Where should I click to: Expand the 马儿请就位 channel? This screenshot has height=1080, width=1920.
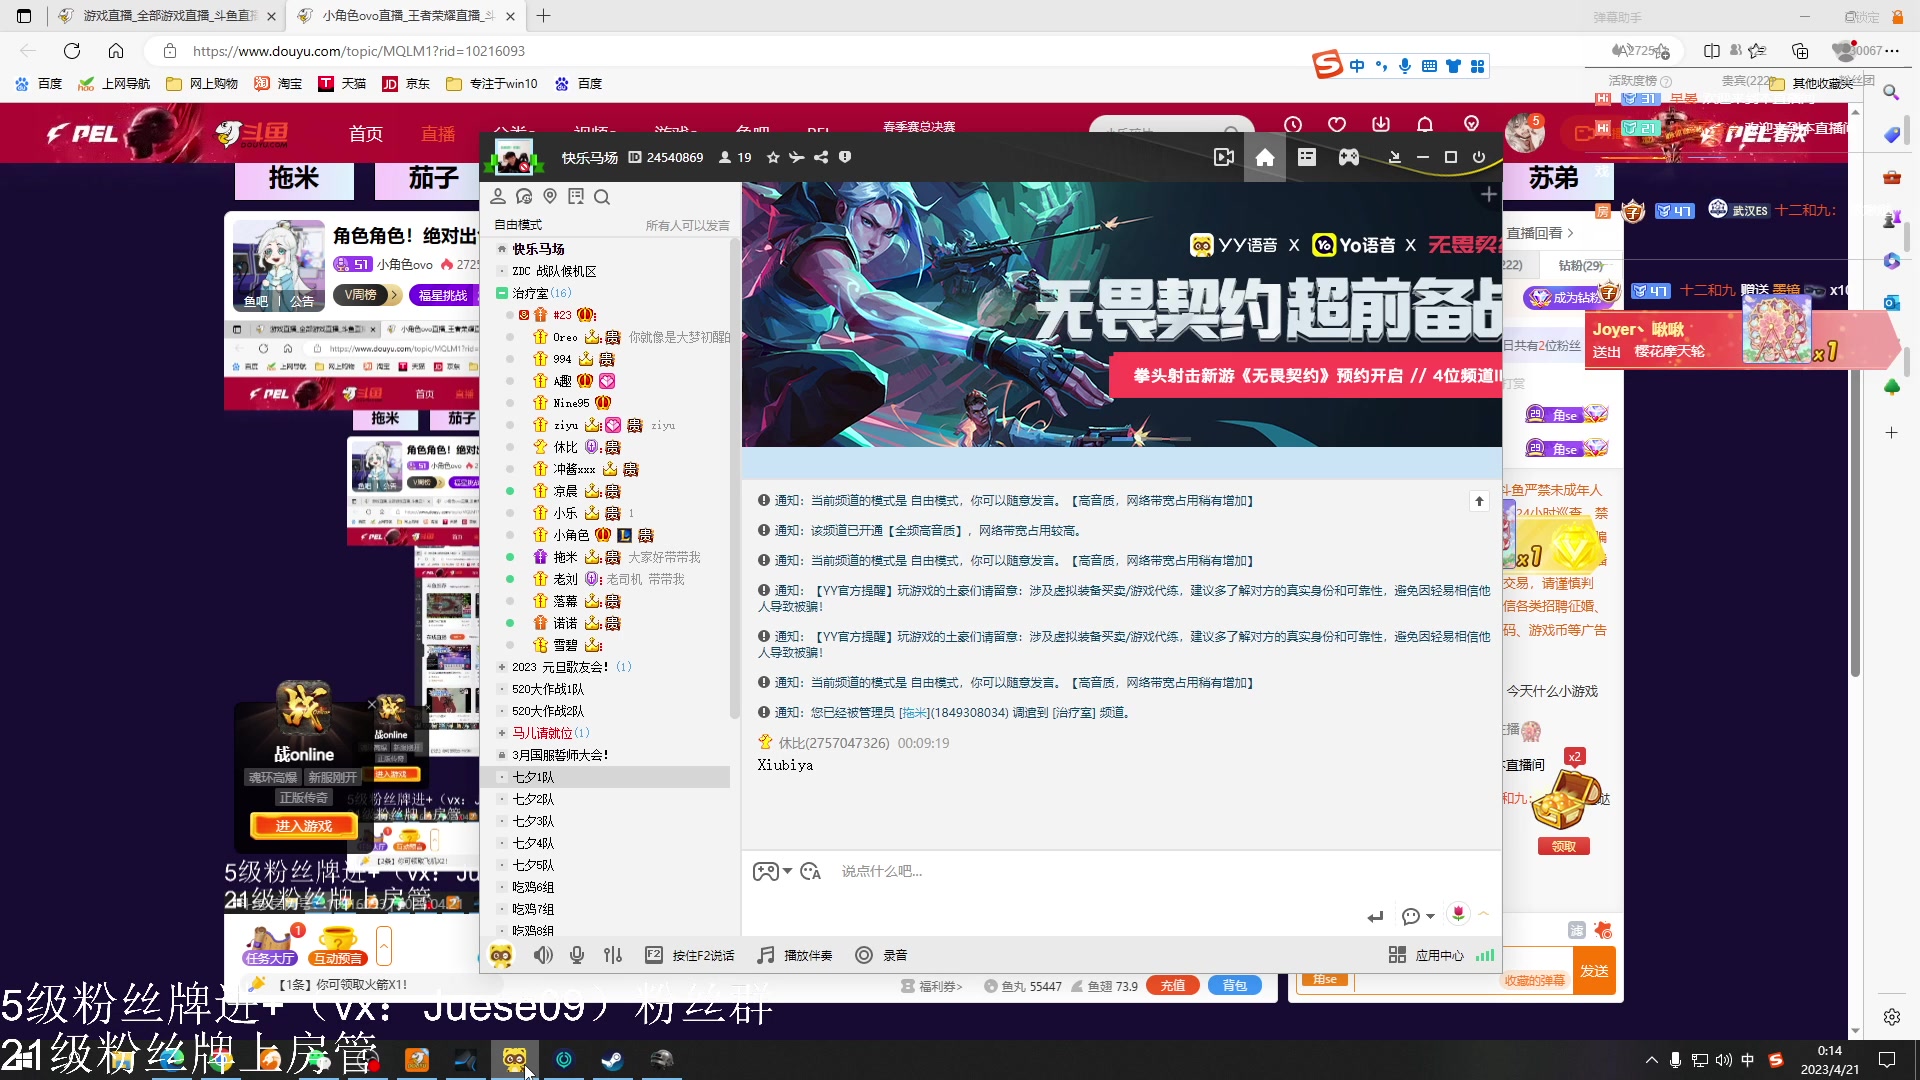[x=502, y=733]
